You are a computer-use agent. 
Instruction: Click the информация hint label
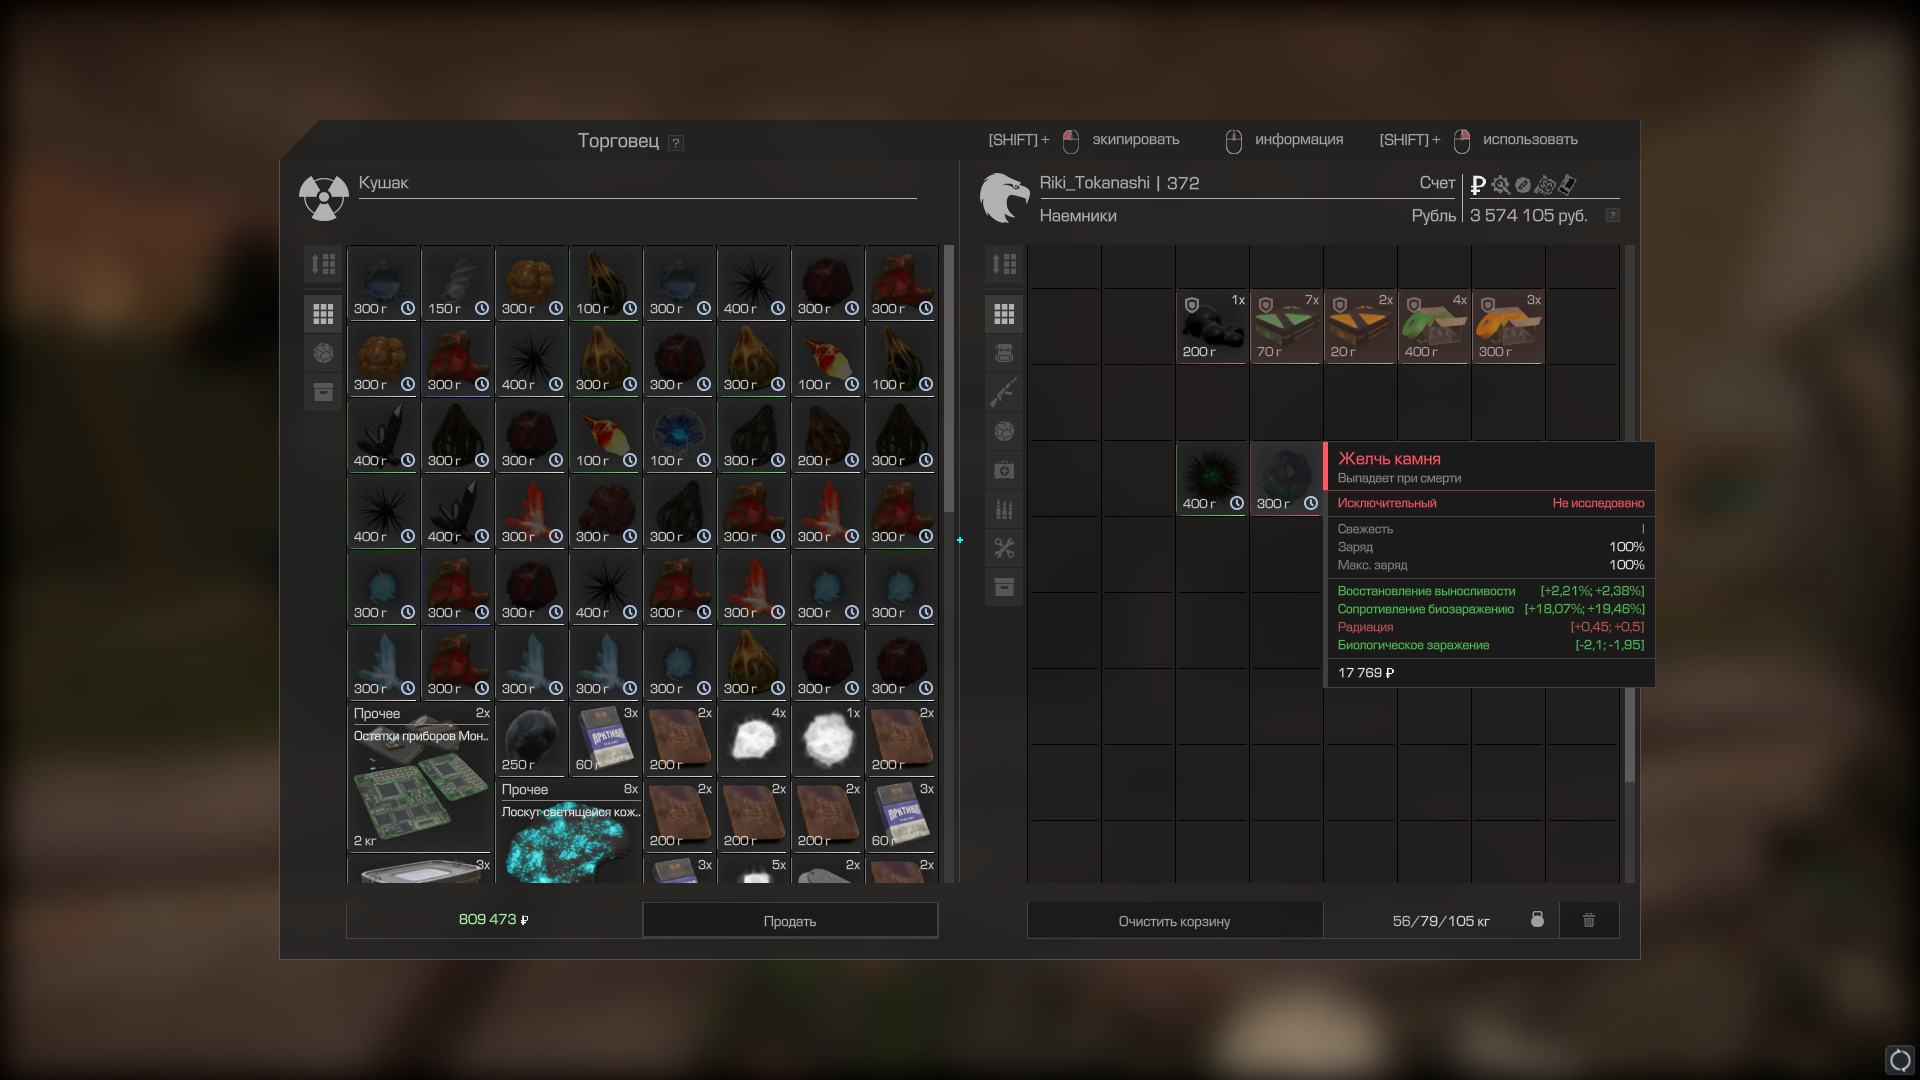(x=1299, y=140)
